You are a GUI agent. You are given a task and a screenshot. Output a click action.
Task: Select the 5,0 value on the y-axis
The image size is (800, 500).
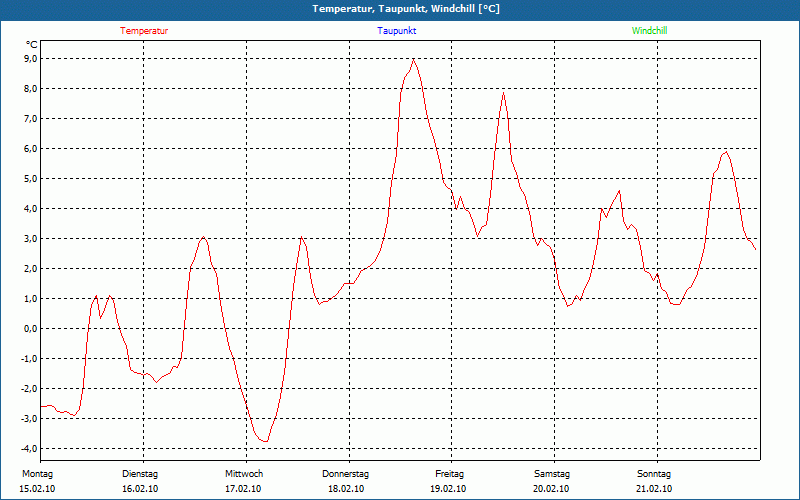tap(31, 179)
